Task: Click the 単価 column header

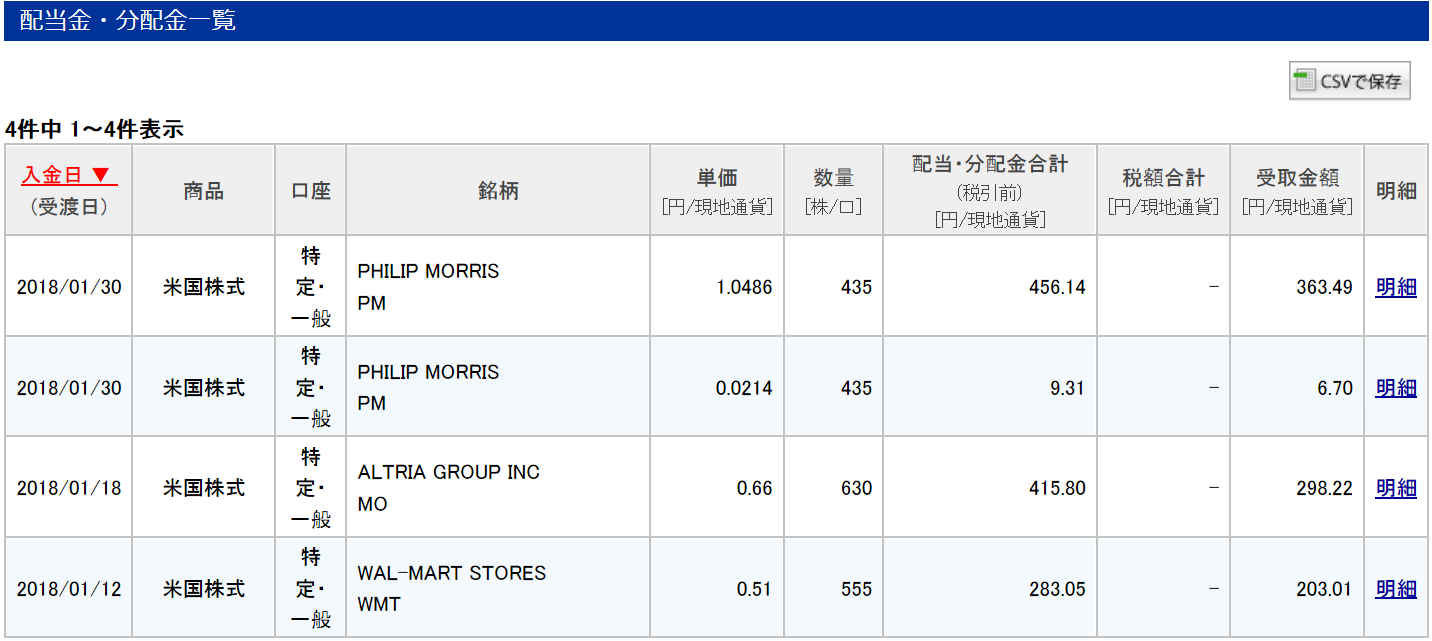Action: pyautogui.click(x=717, y=178)
